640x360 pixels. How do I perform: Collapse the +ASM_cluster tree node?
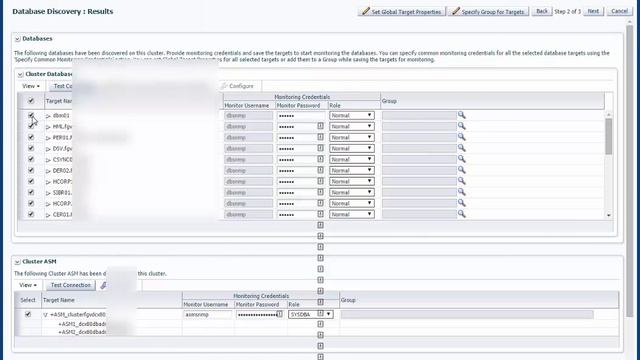[45, 315]
